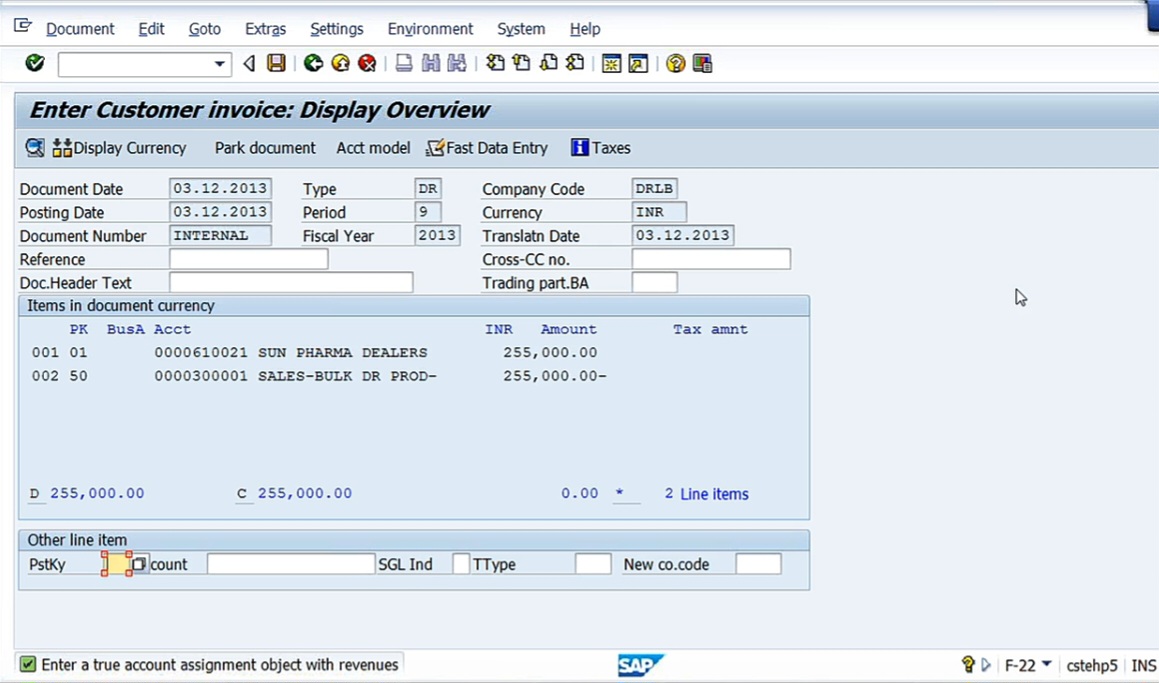This screenshot has height=683, width=1159.
Task: Open the Environment menu
Action: pos(430,29)
